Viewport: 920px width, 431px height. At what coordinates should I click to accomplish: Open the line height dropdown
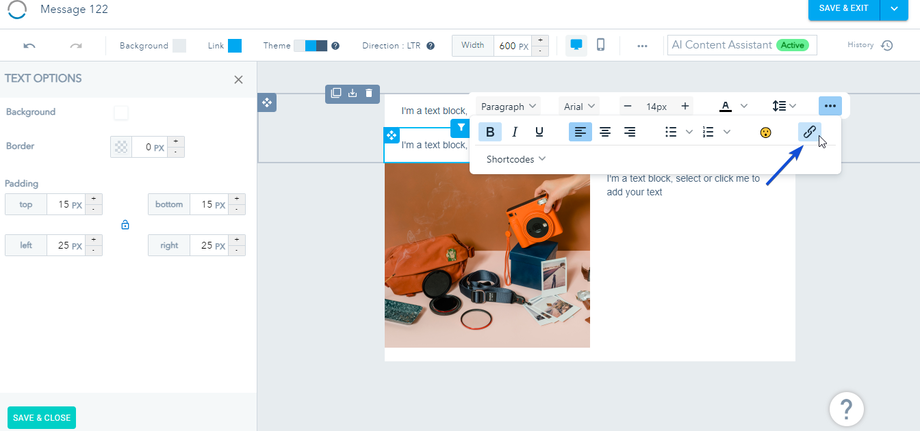click(784, 106)
